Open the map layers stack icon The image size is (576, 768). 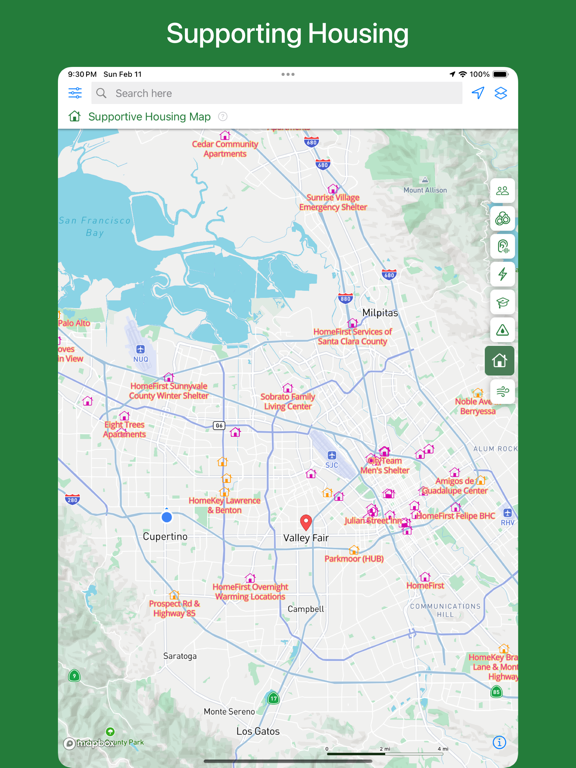(x=501, y=93)
